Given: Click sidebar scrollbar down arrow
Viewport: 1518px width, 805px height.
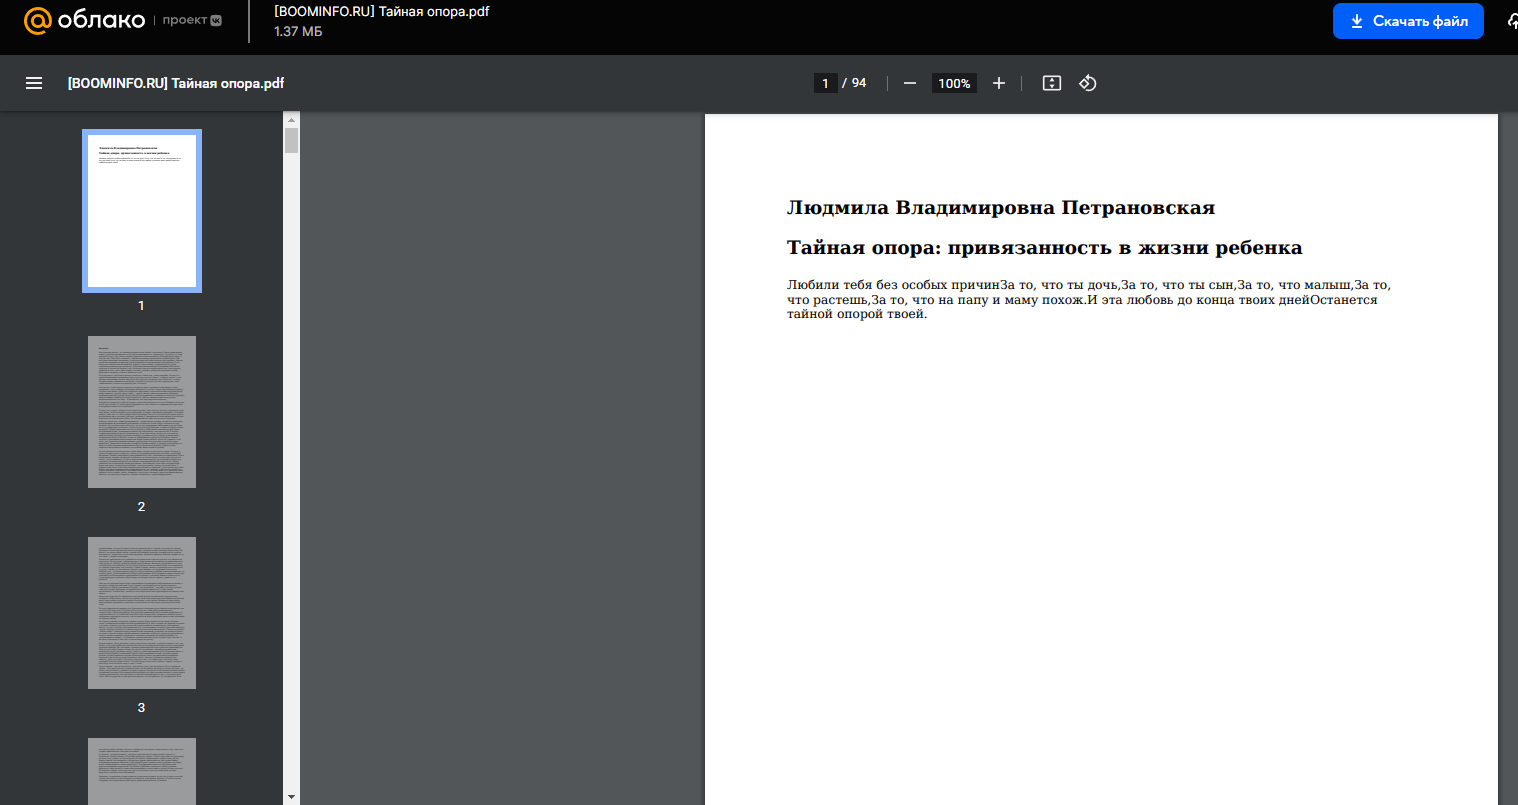Looking at the screenshot, I should [292, 797].
